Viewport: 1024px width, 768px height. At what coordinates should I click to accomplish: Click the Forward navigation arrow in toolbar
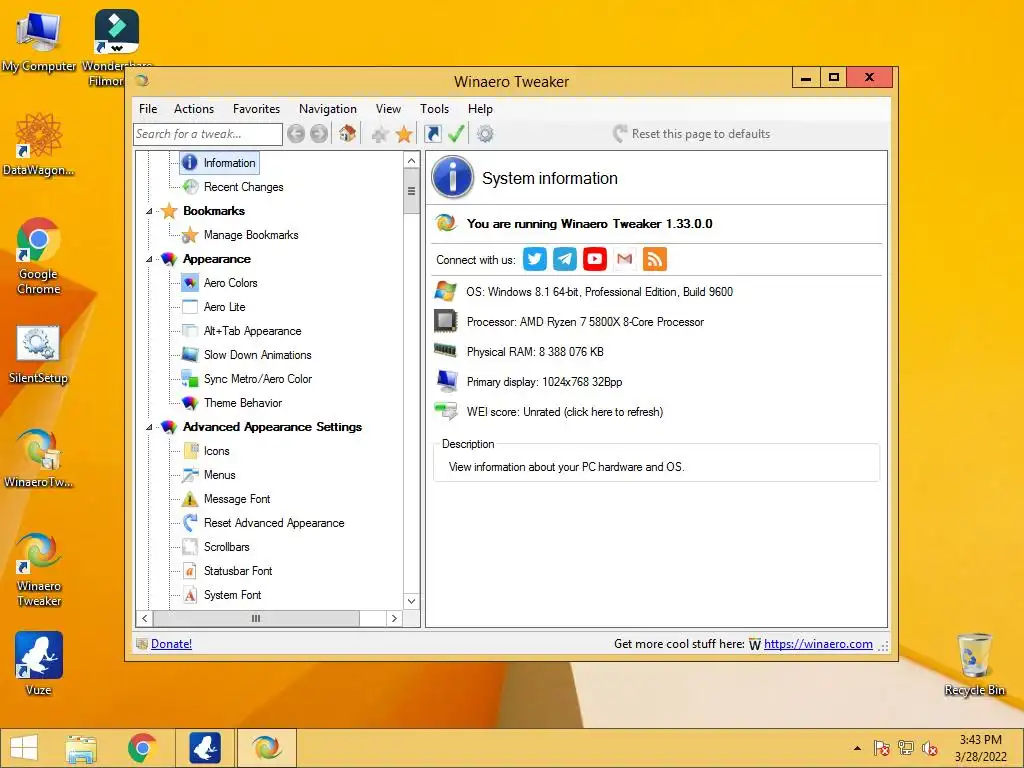(x=319, y=134)
